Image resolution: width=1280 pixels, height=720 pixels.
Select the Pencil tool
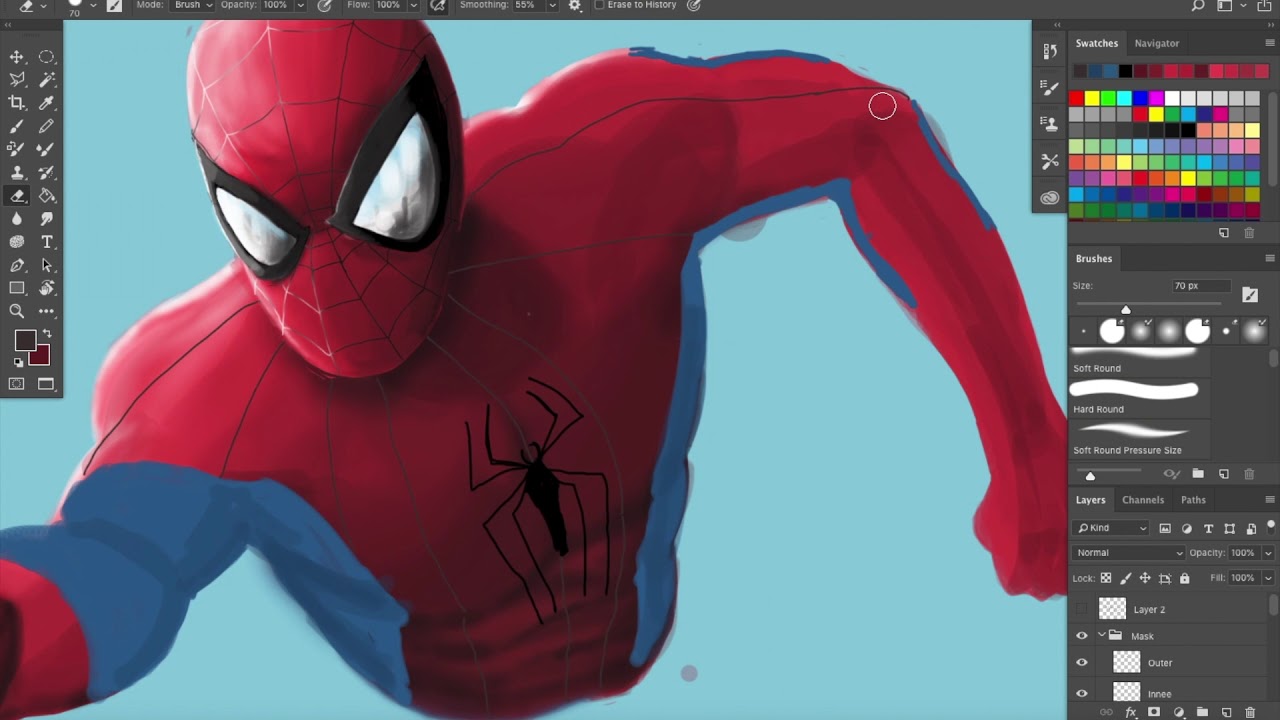[47, 127]
